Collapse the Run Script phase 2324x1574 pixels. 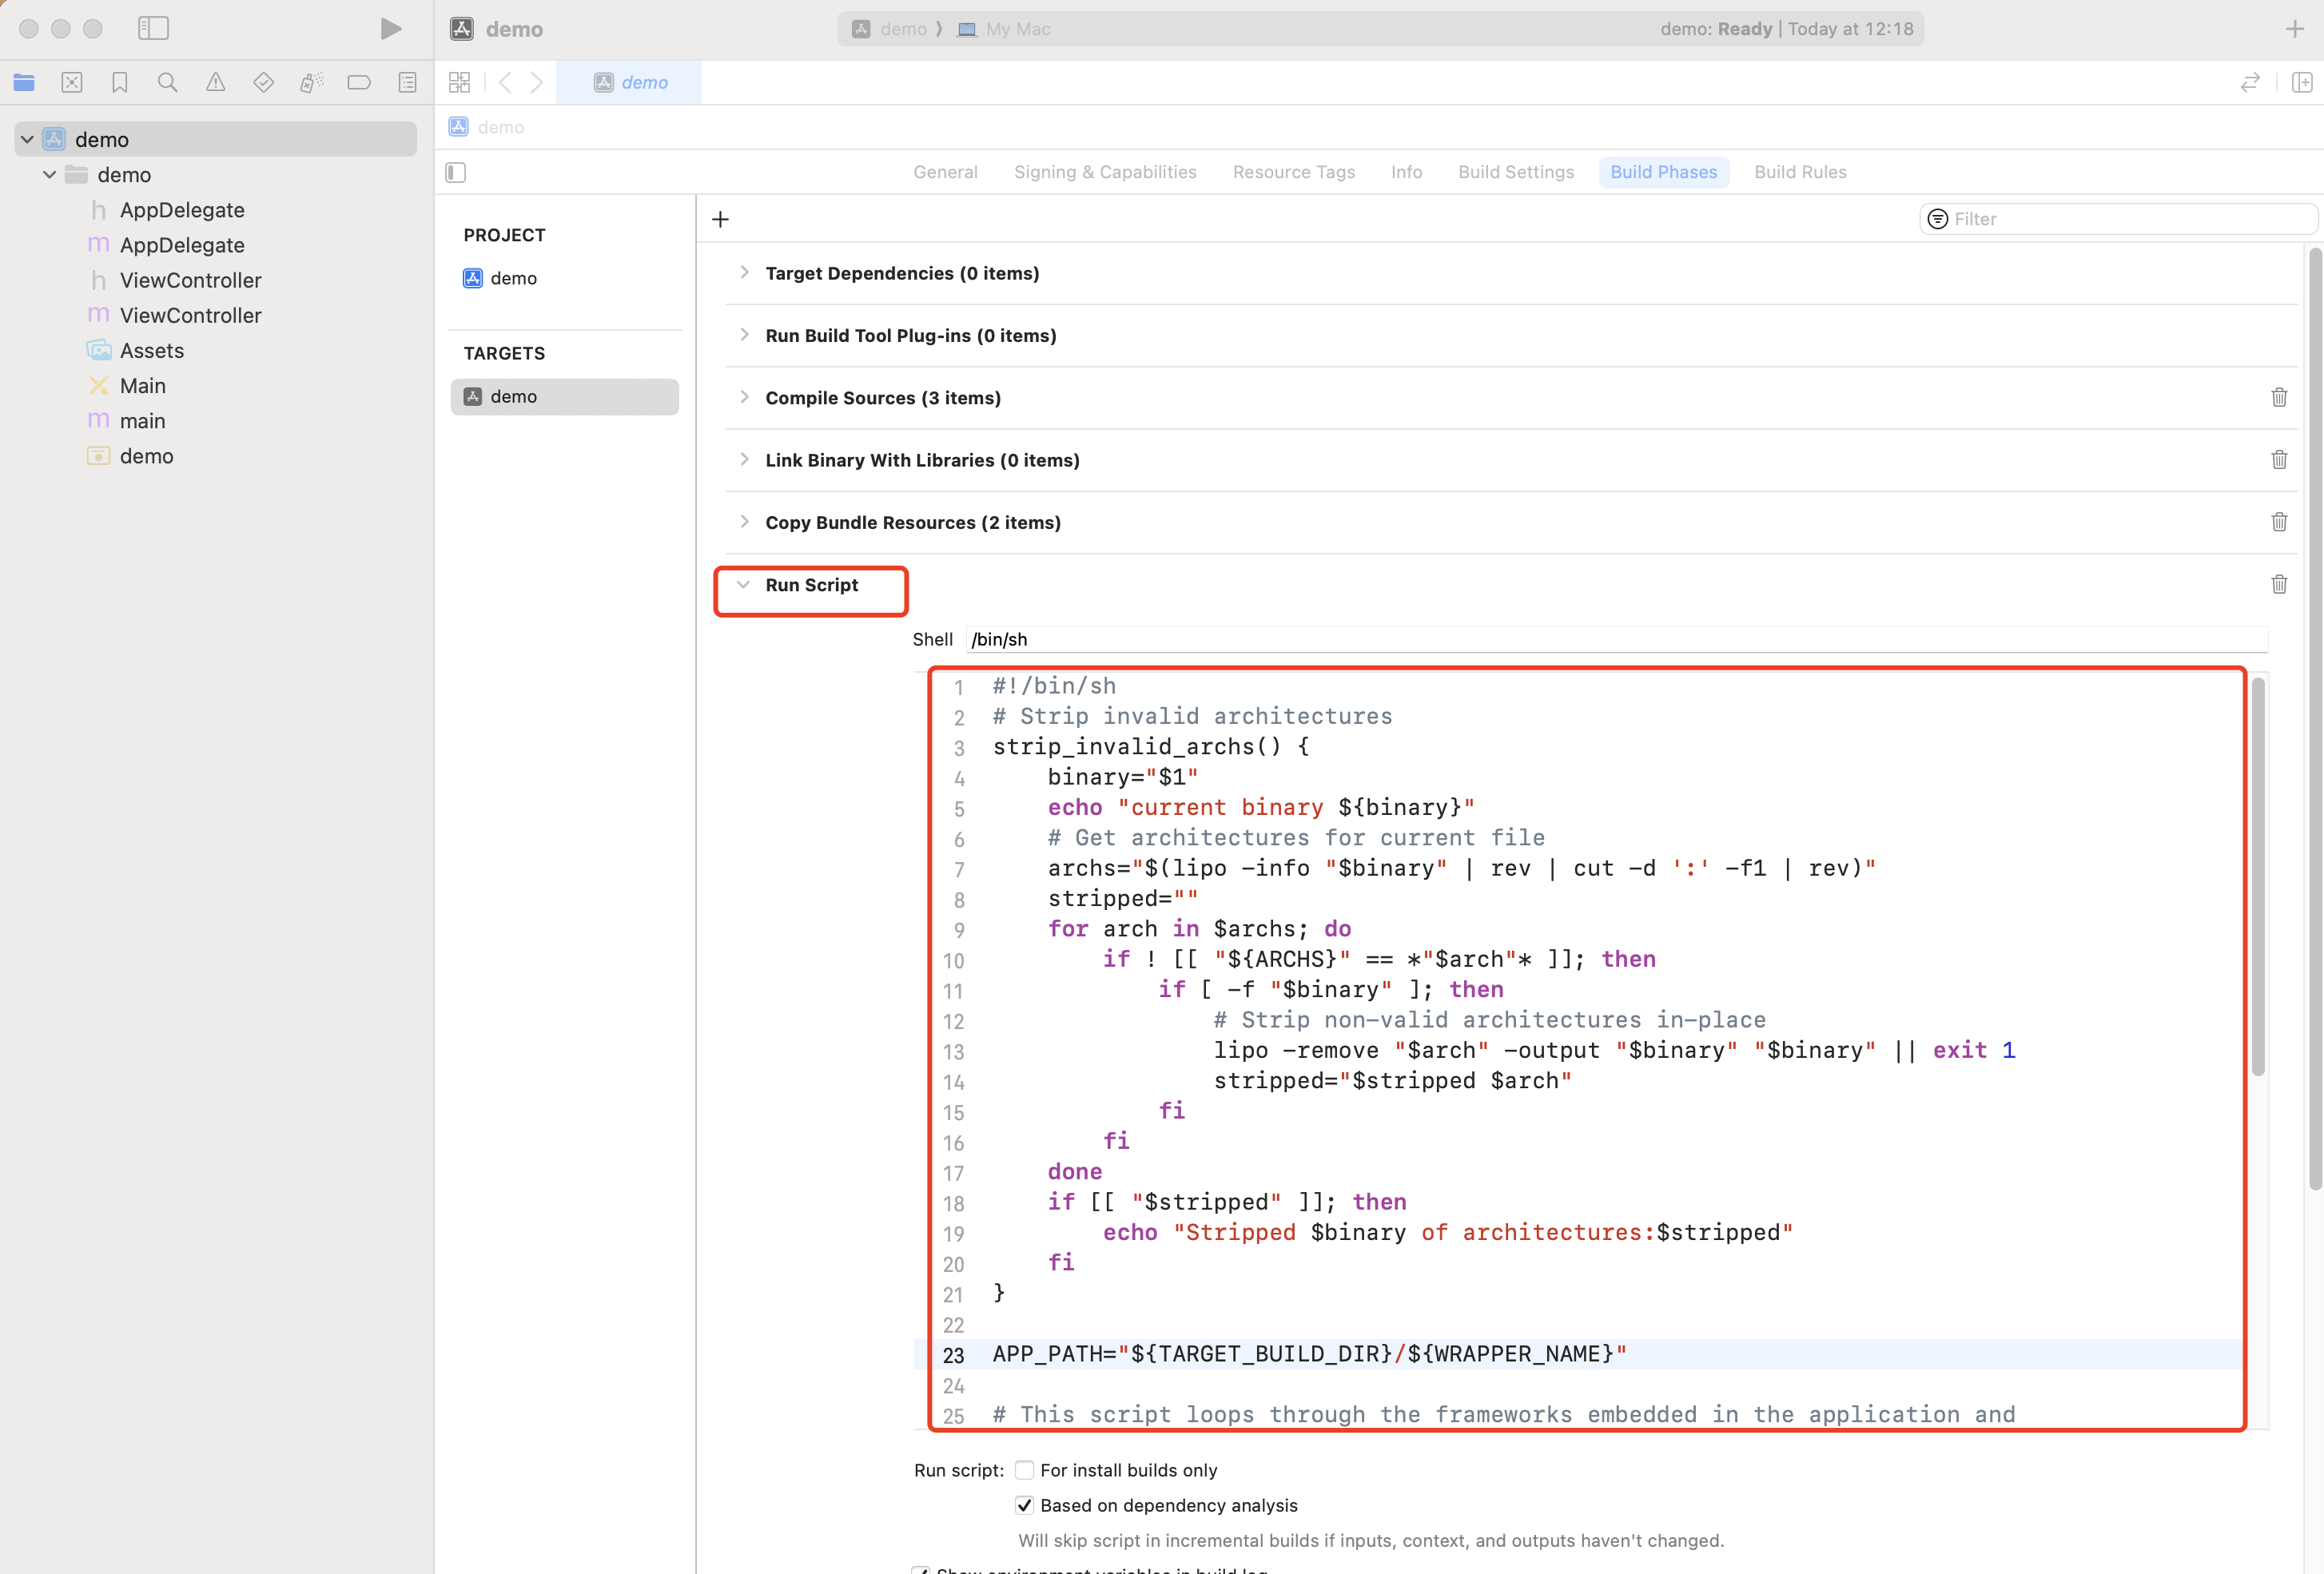coord(743,585)
